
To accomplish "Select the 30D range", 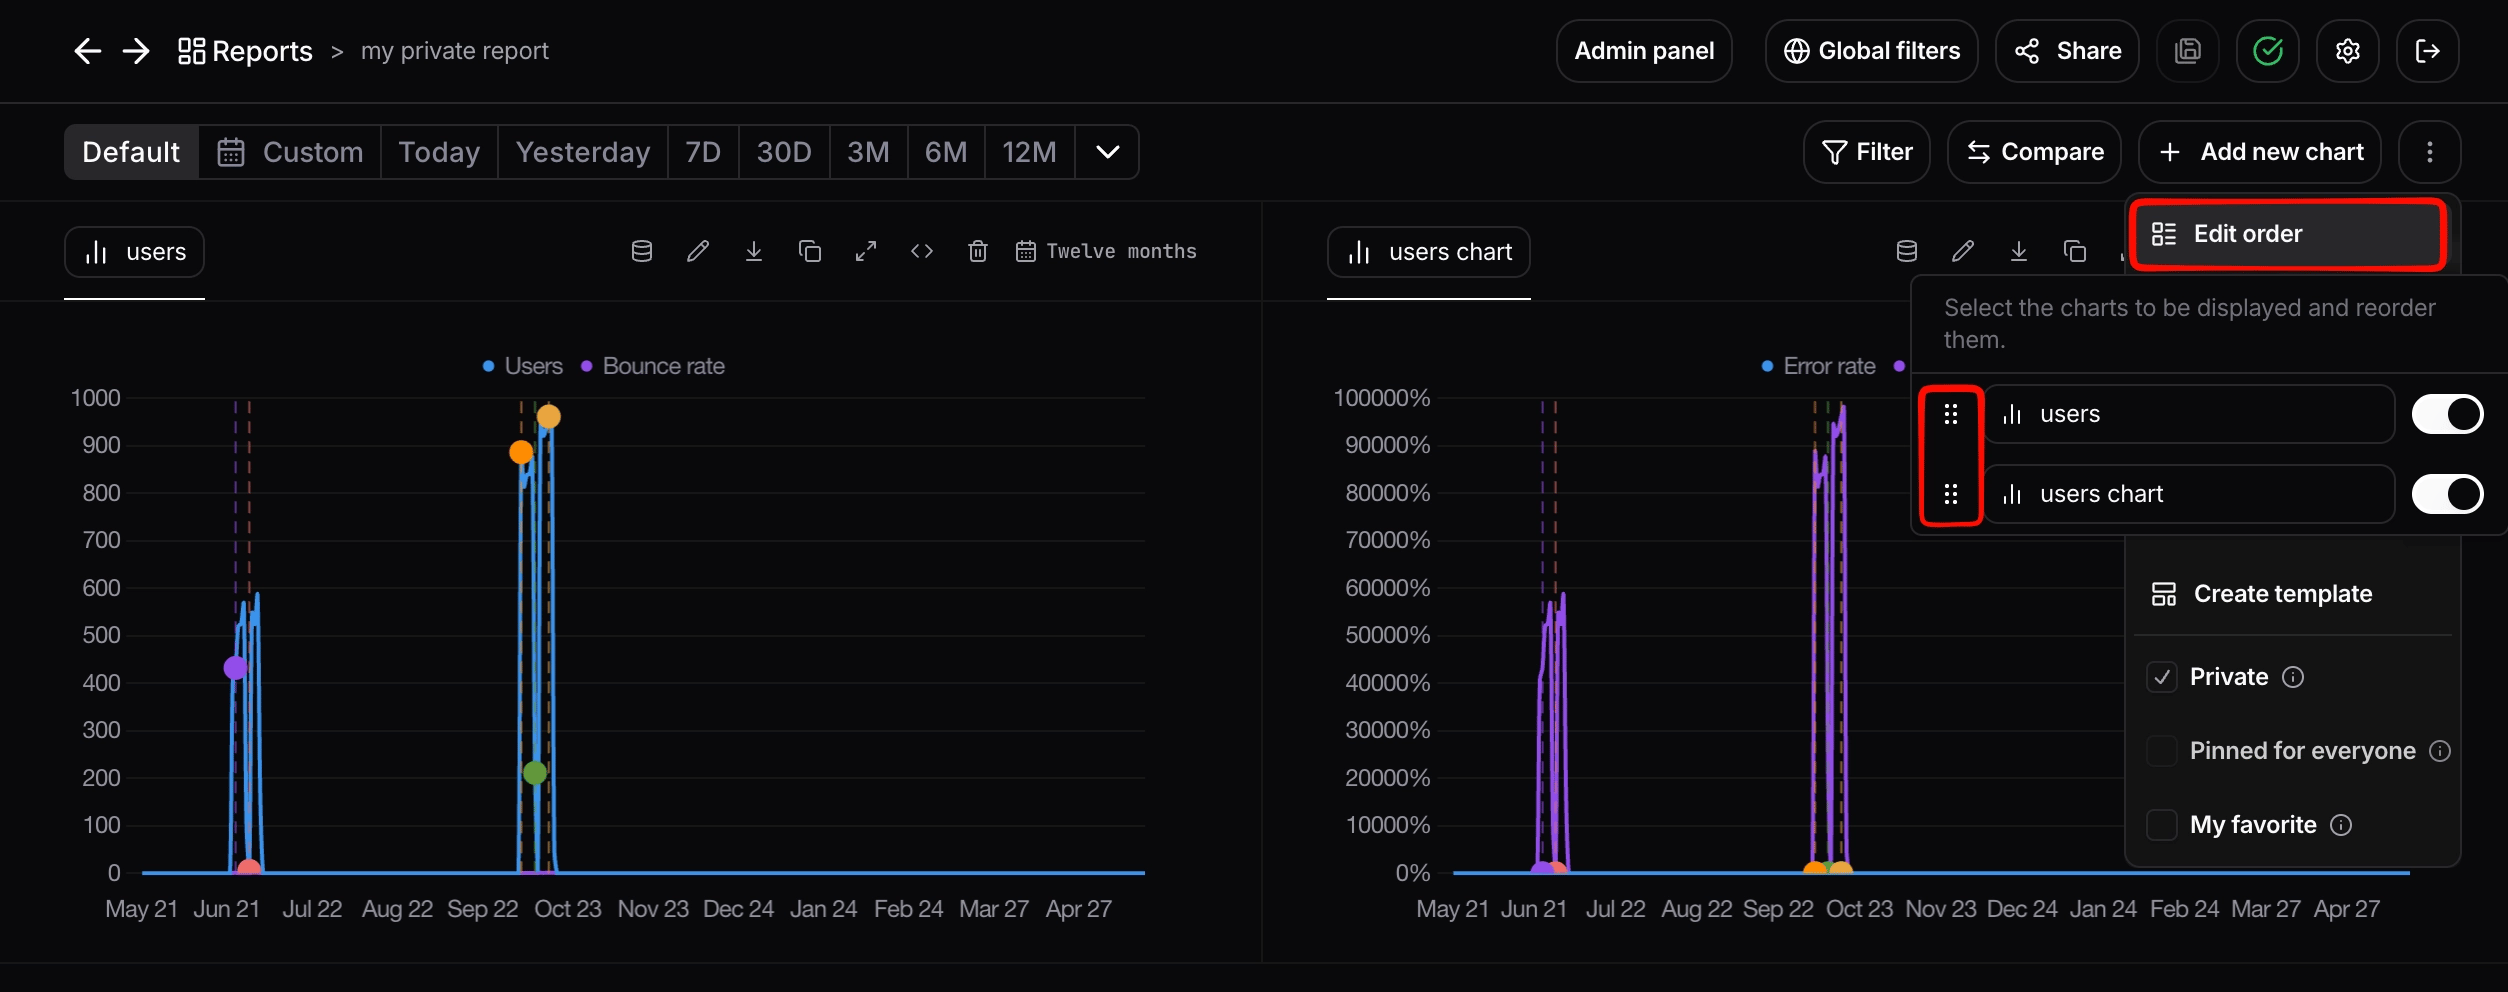I will pyautogui.click(x=784, y=152).
